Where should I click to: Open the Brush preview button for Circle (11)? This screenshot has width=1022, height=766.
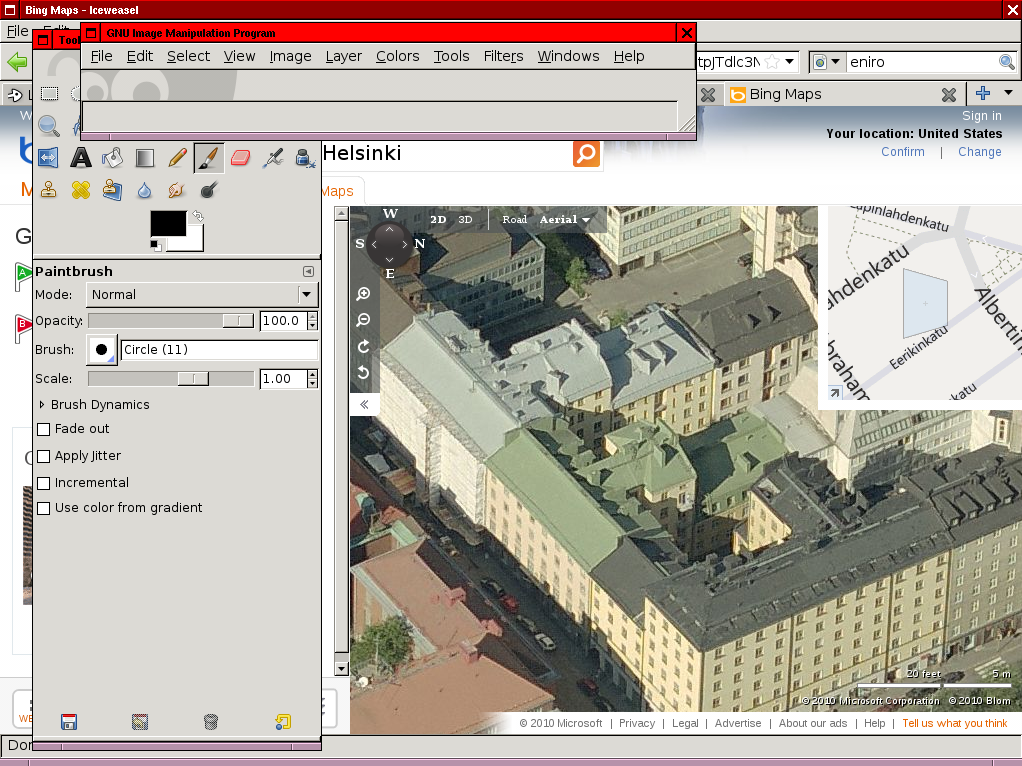[102, 350]
